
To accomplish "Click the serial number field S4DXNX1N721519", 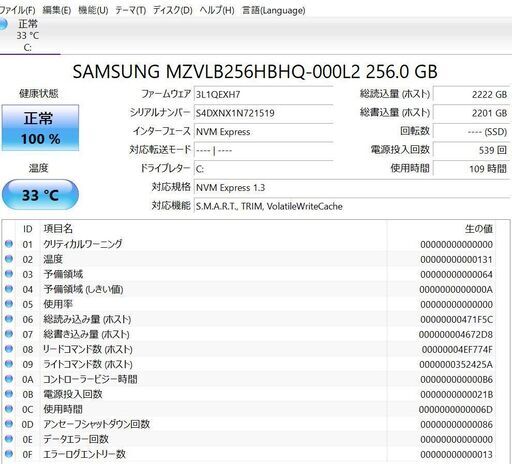I will [263, 113].
